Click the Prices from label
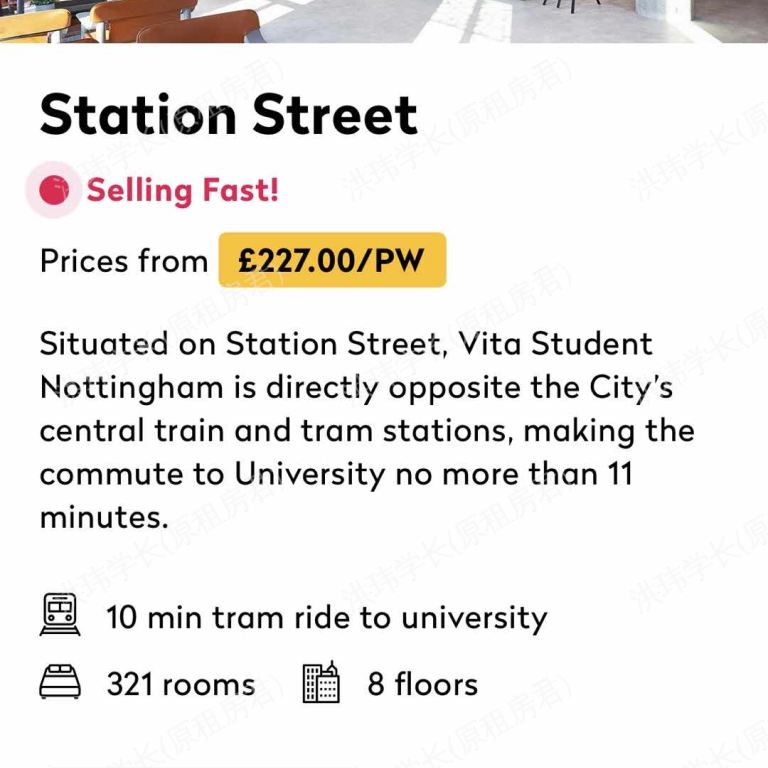This screenshot has width=768, height=768. click(124, 261)
